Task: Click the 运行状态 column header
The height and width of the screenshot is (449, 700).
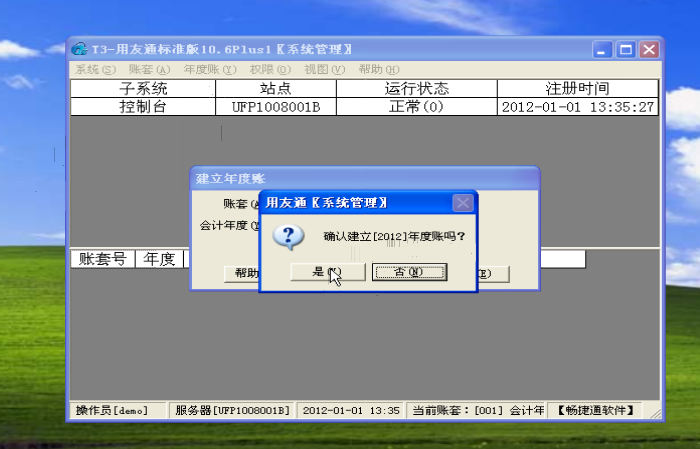Action: pos(416,88)
